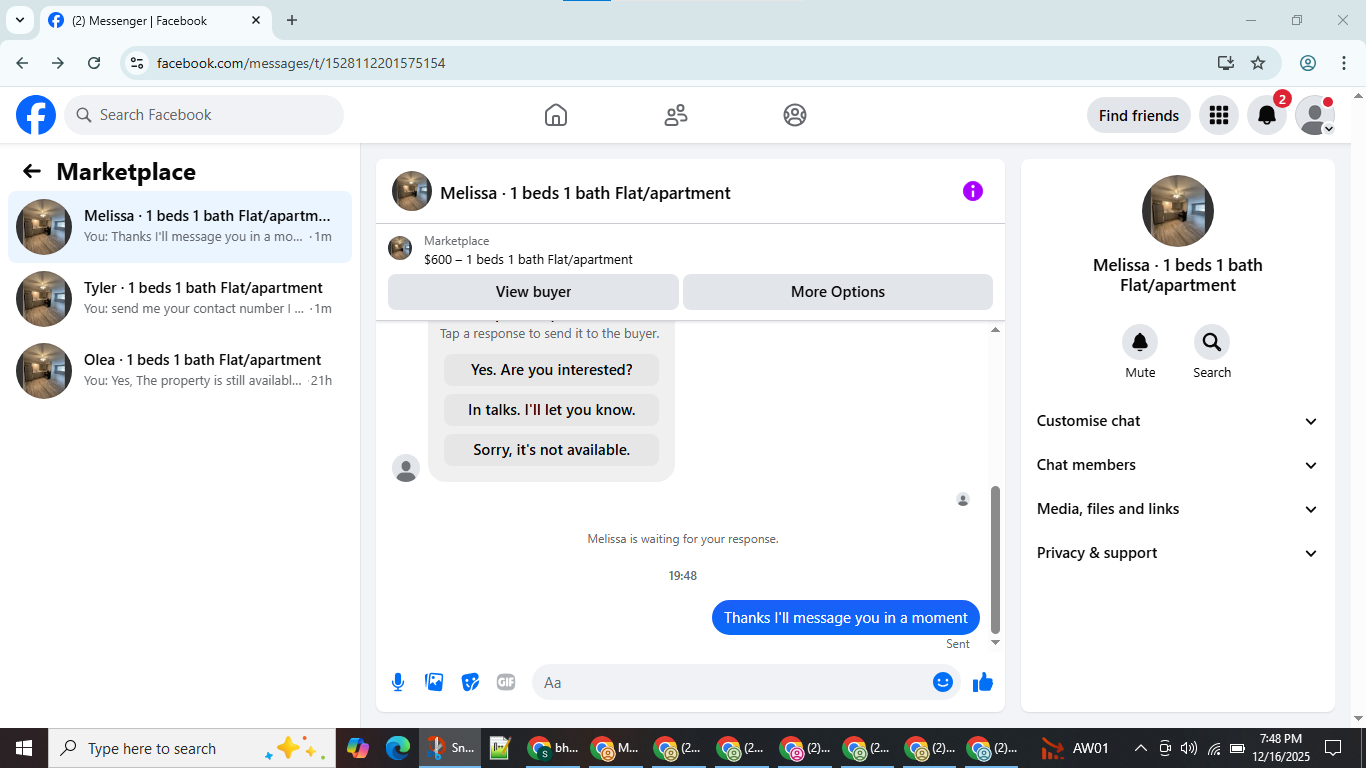The image size is (1366, 768).
Task: Expand the Customise chat section
Action: [x=1178, y=421]
